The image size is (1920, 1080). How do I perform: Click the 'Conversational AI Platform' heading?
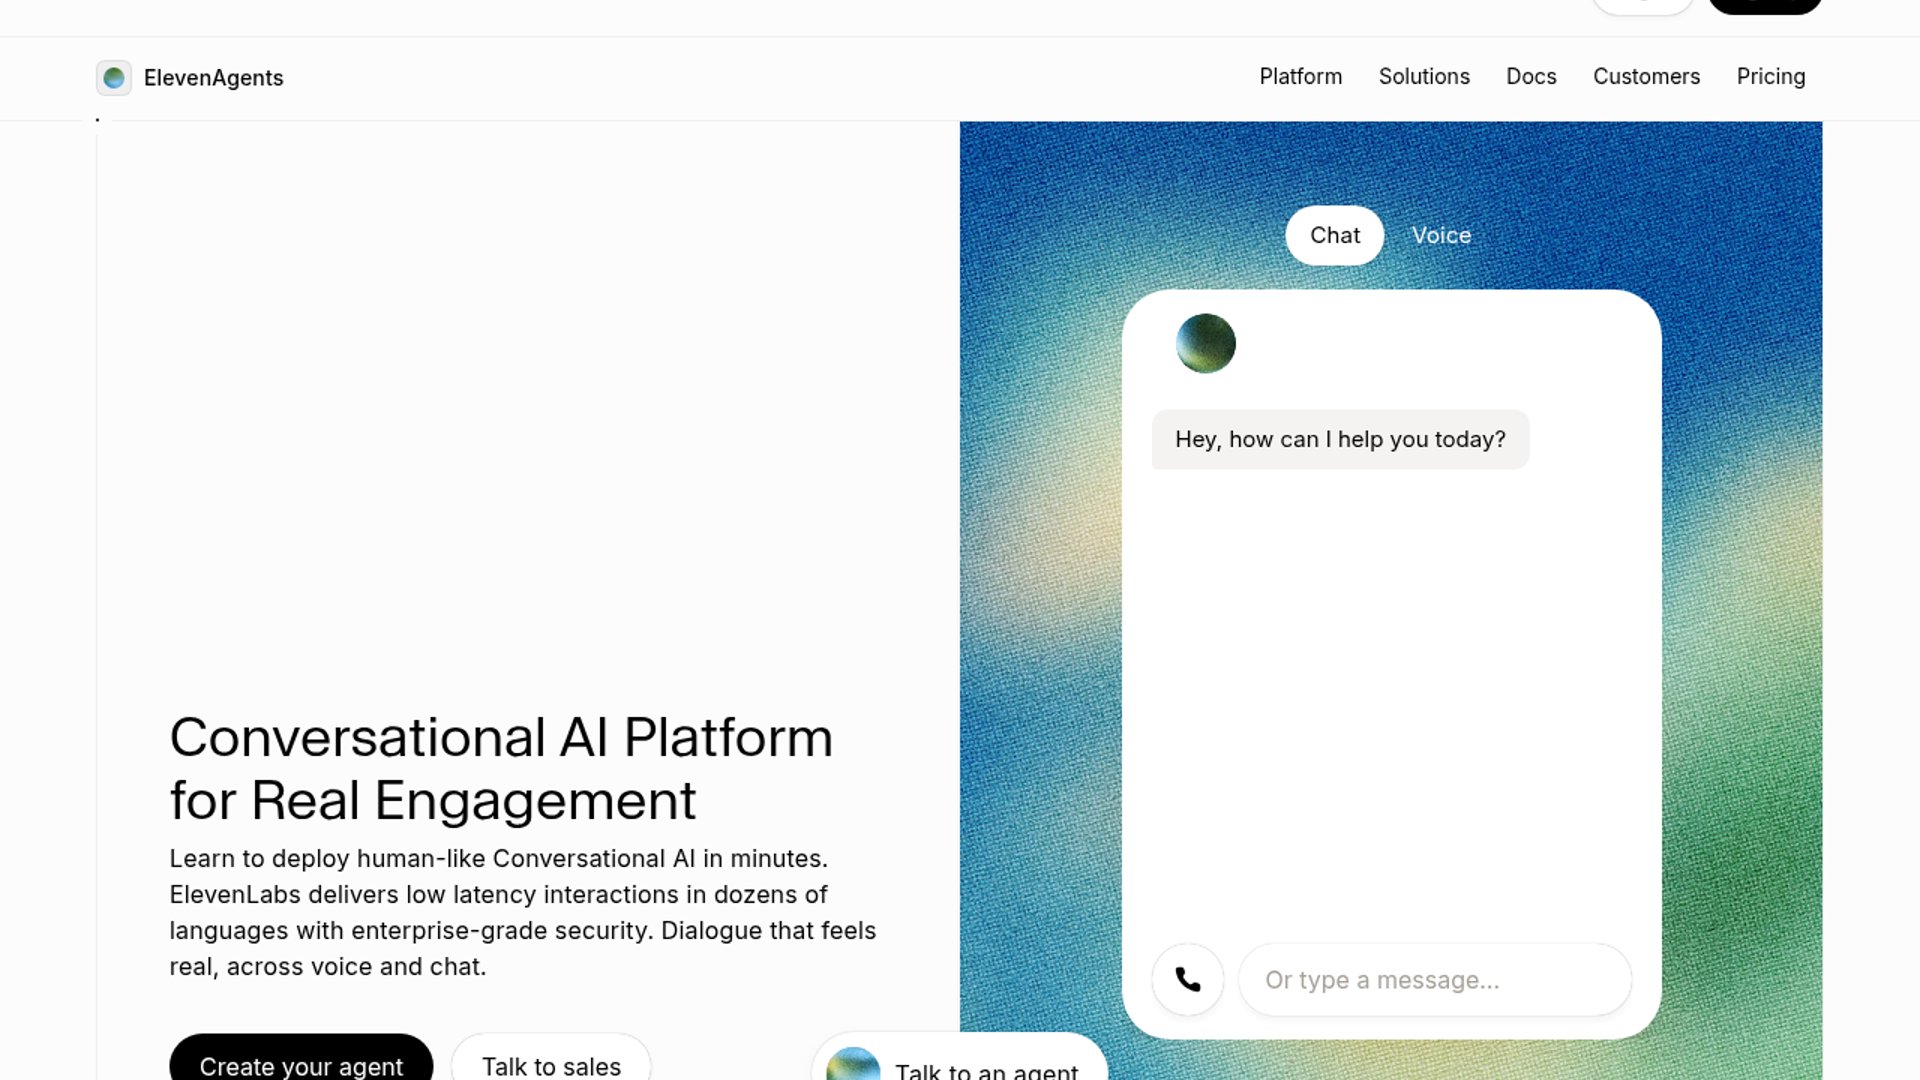(501, 769)
